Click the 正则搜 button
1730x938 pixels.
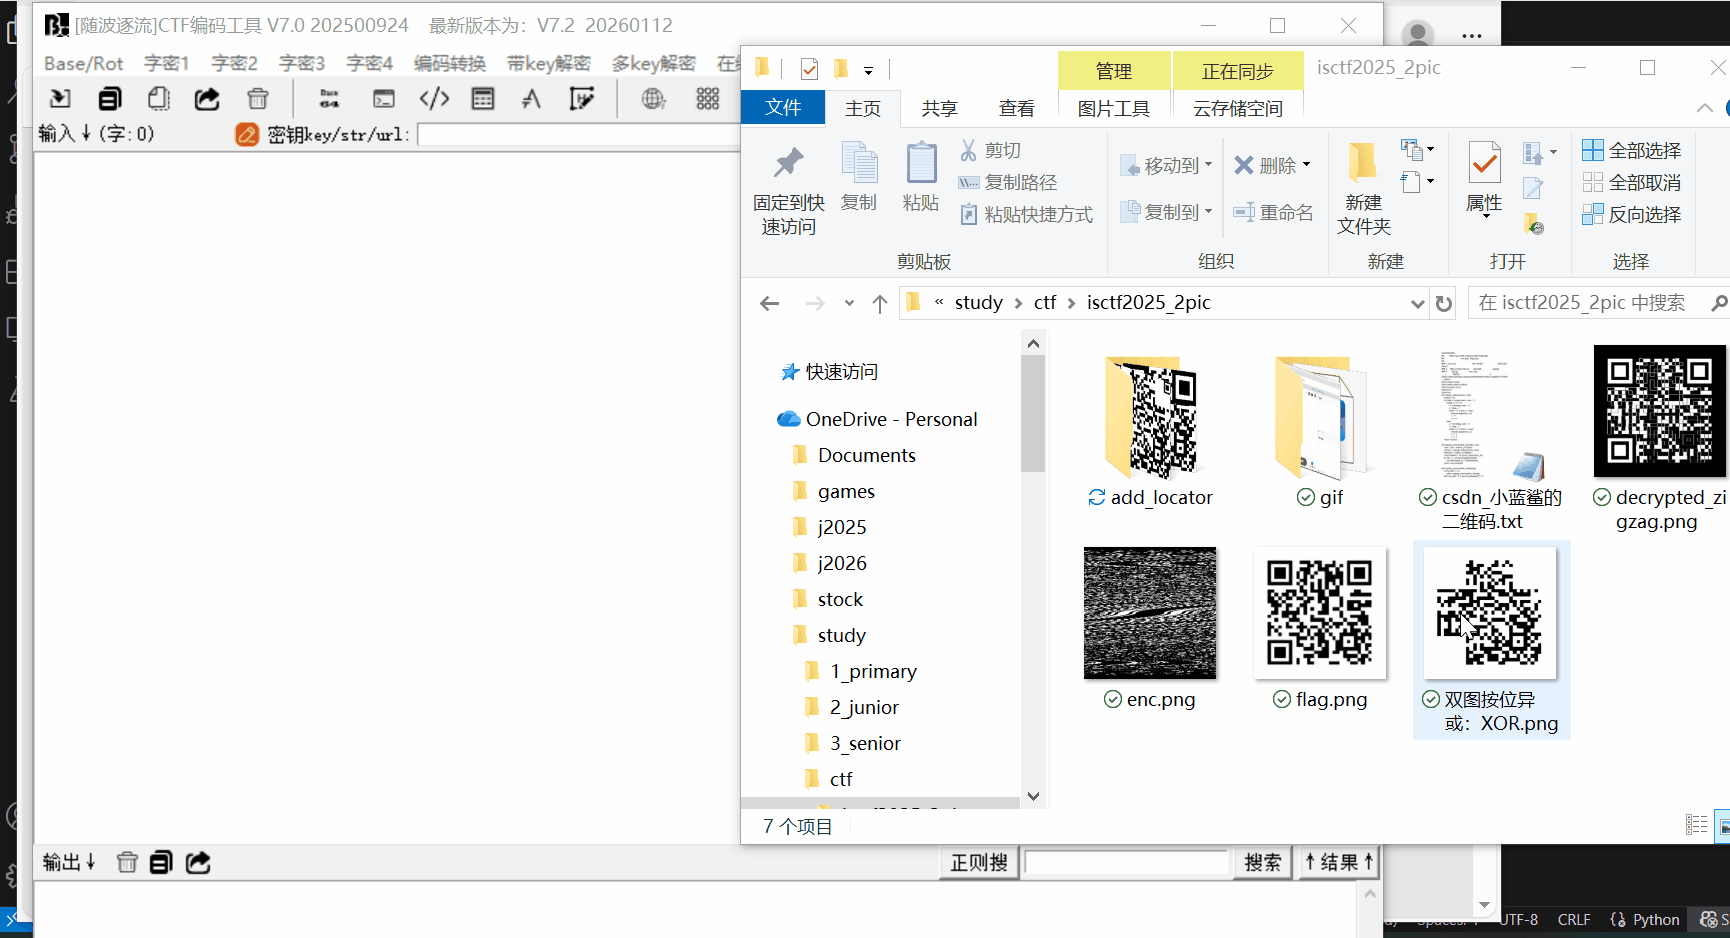point(979,862)
